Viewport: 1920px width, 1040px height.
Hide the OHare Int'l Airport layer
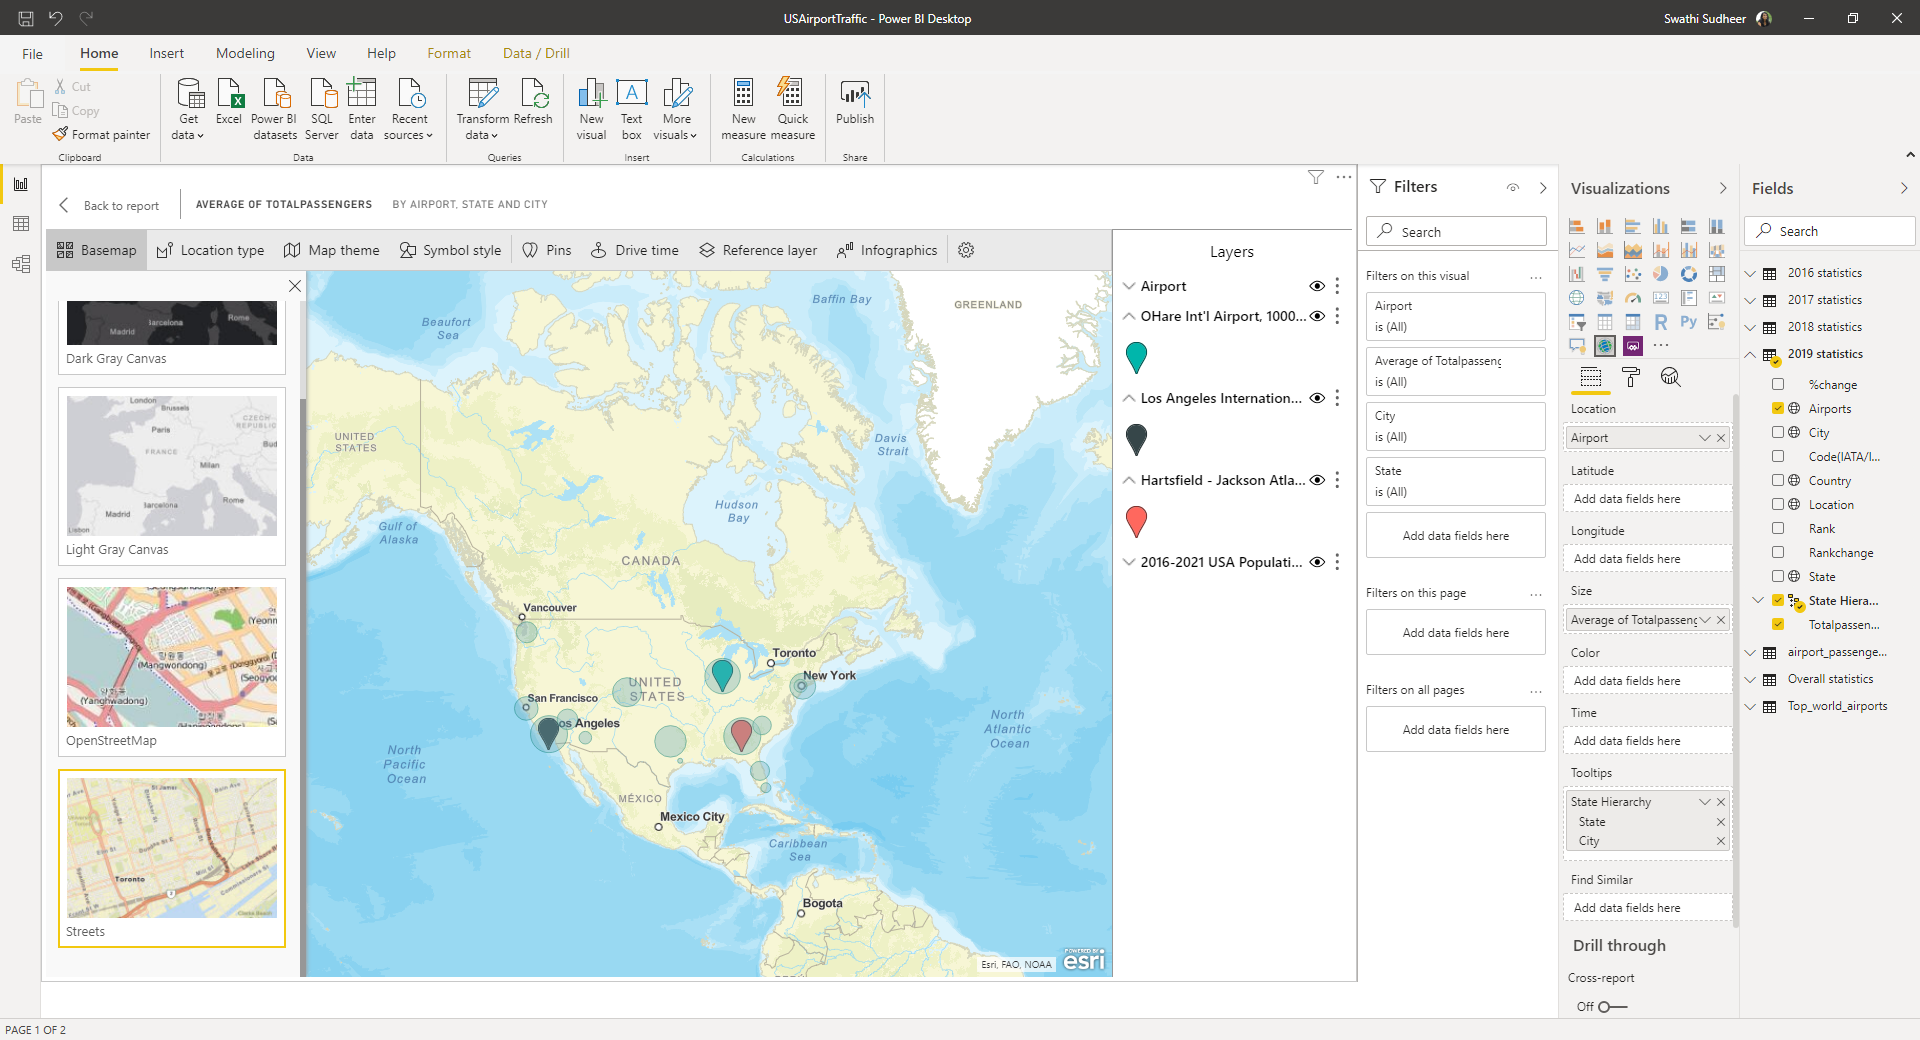pos(1317,316)
